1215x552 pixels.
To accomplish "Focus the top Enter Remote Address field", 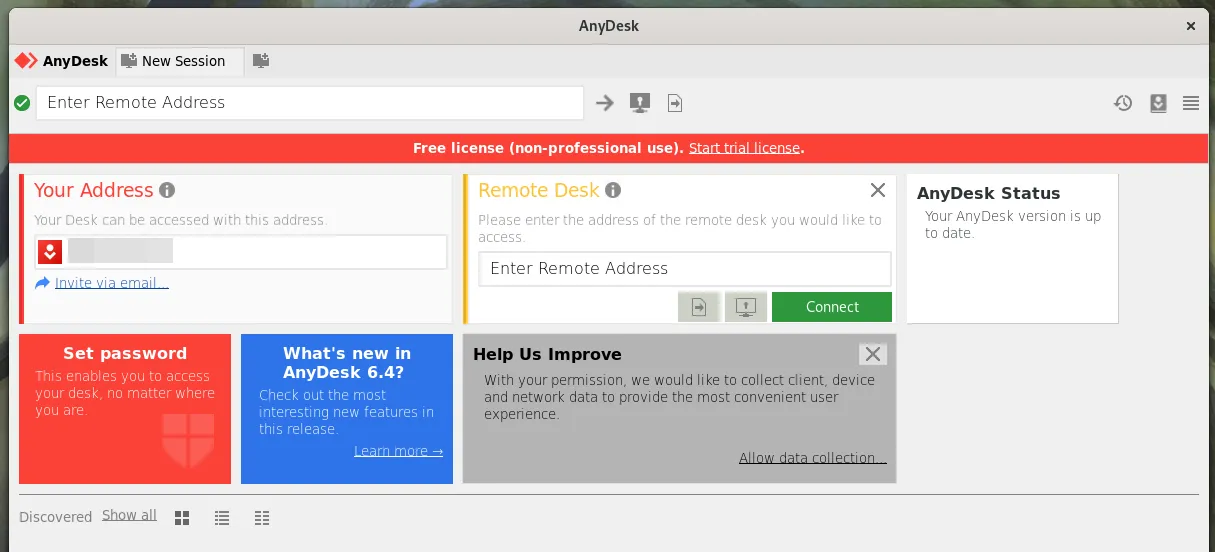I will pyautogui.click(x=310, y=103).
